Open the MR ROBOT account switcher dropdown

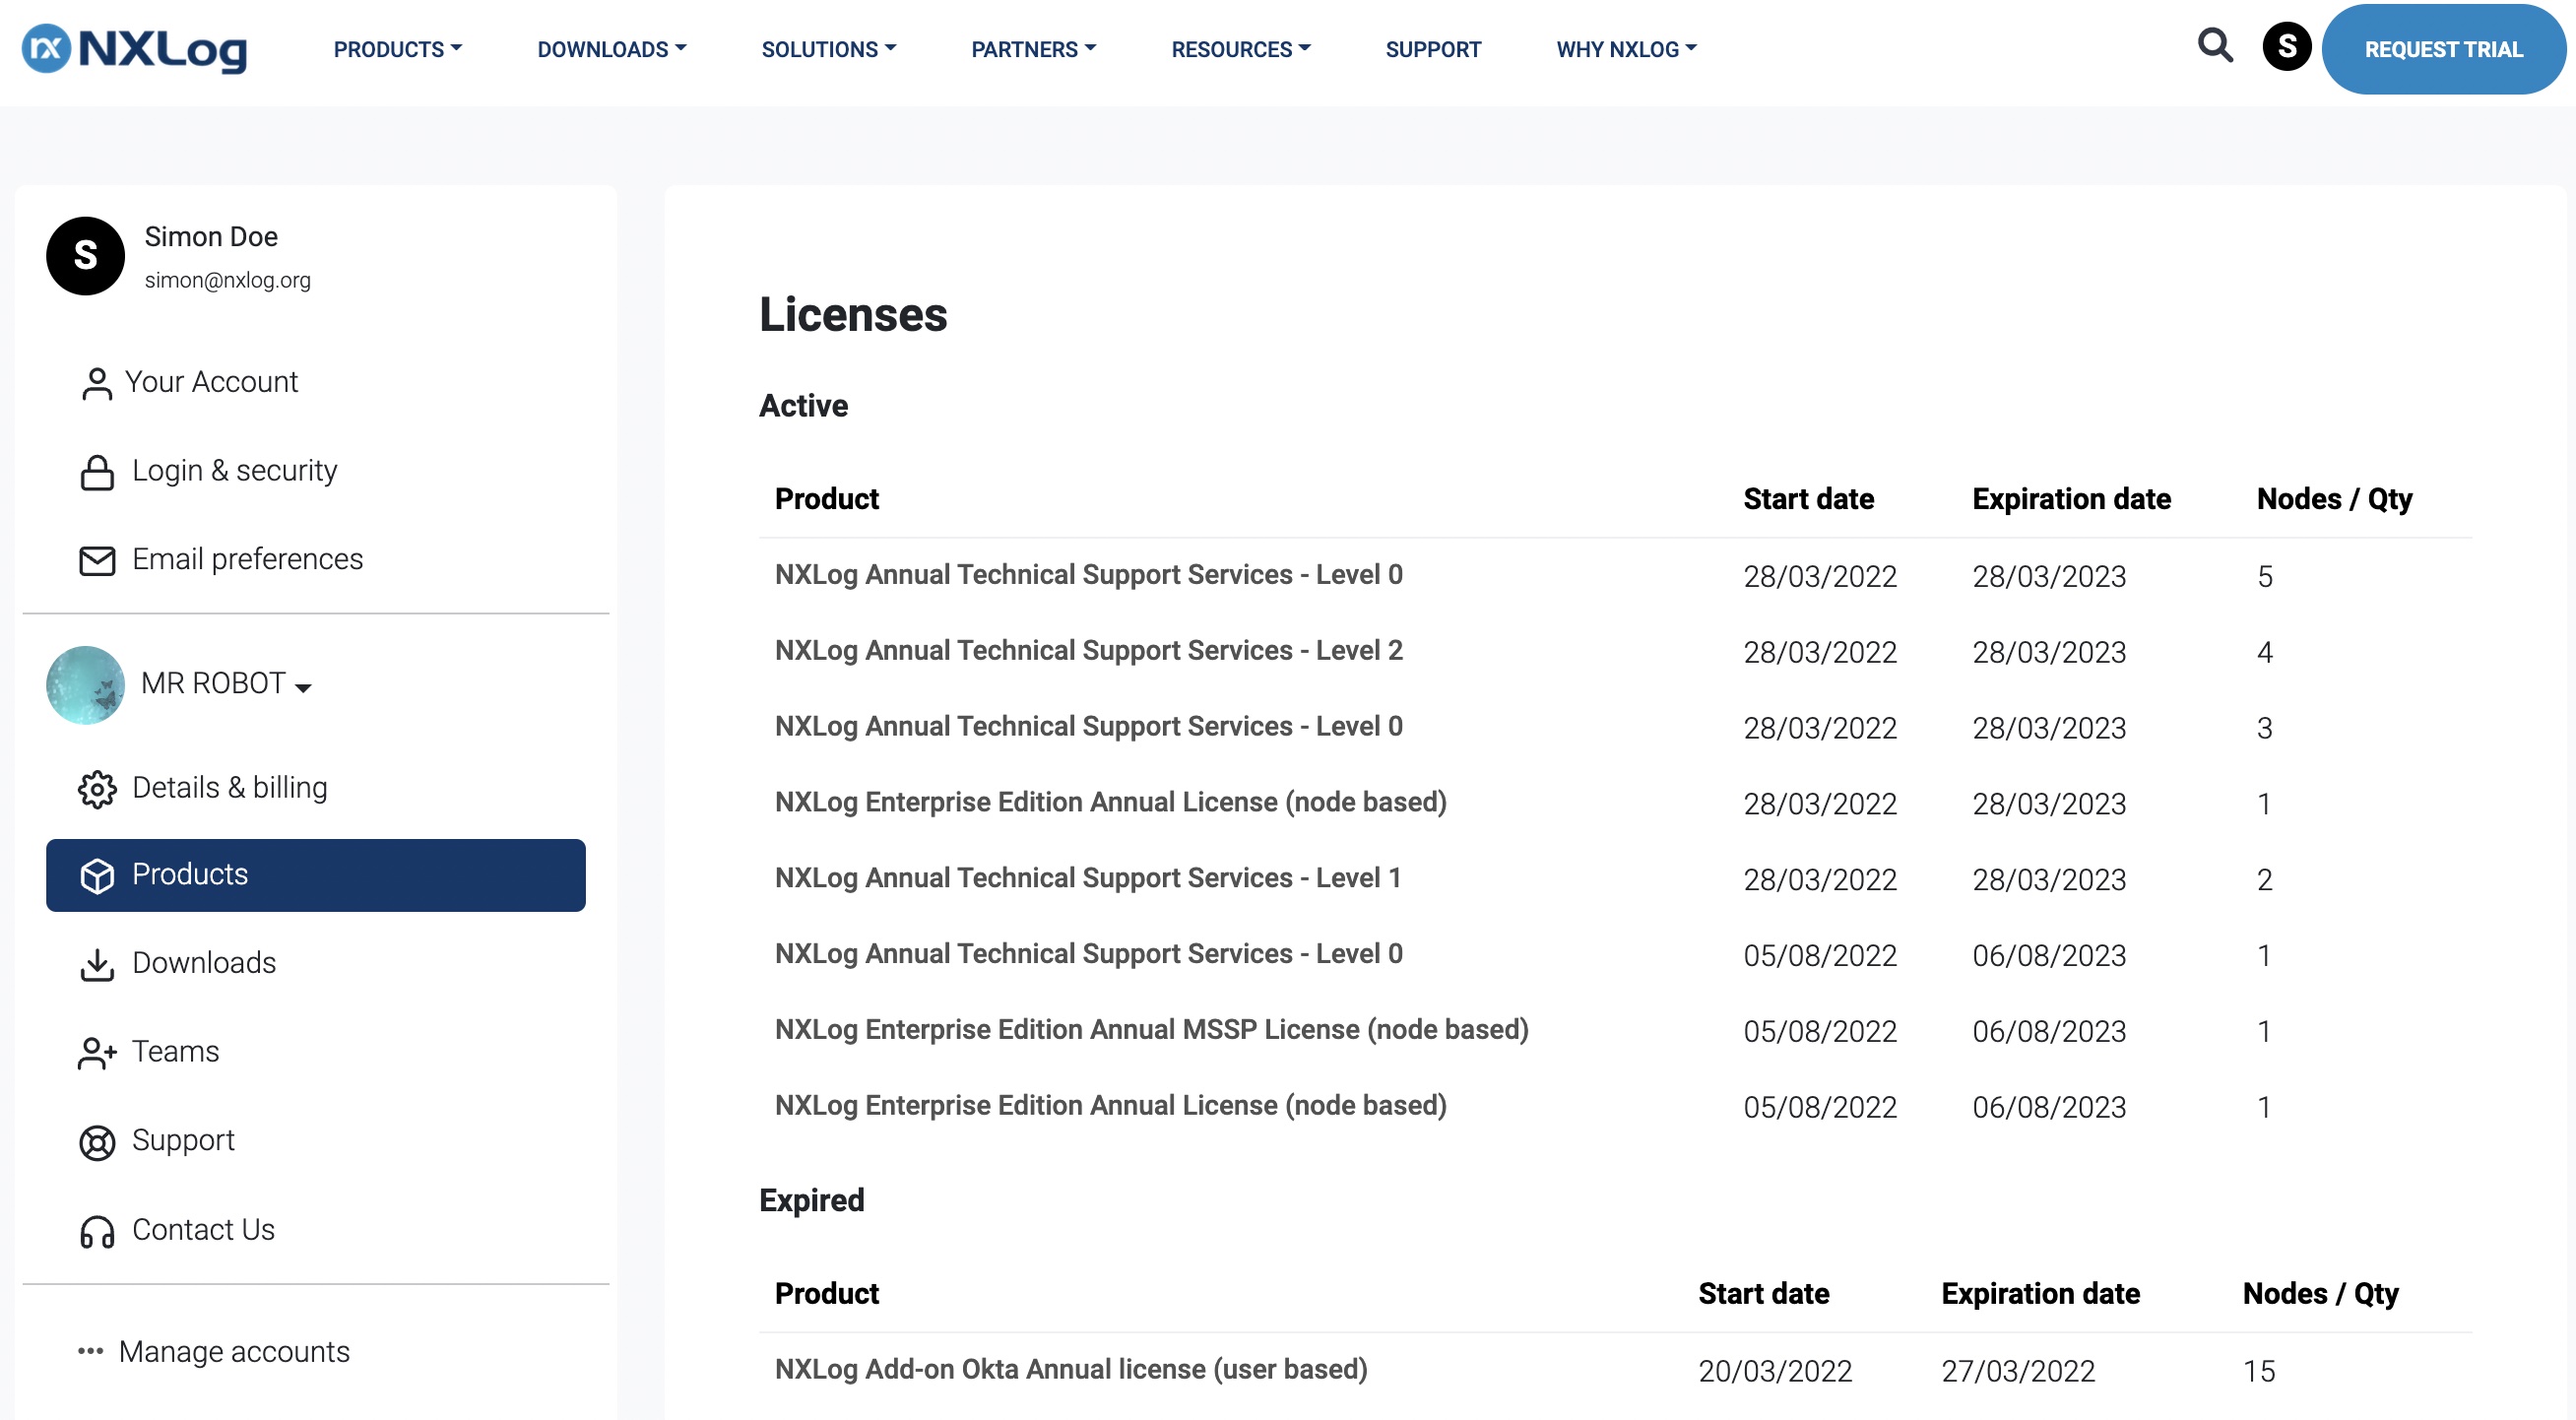[226, 684]
